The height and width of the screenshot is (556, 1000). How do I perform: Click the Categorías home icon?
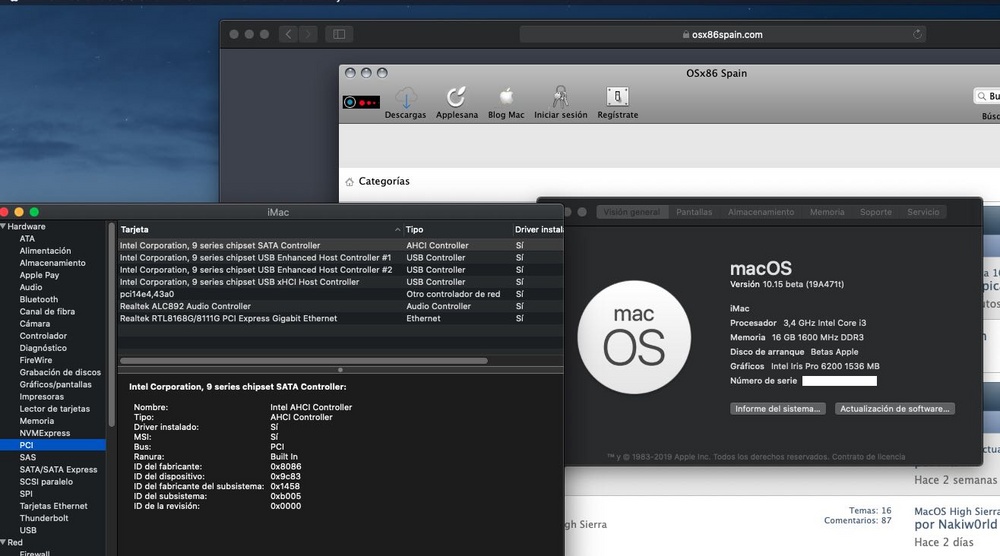pos(349,182)
